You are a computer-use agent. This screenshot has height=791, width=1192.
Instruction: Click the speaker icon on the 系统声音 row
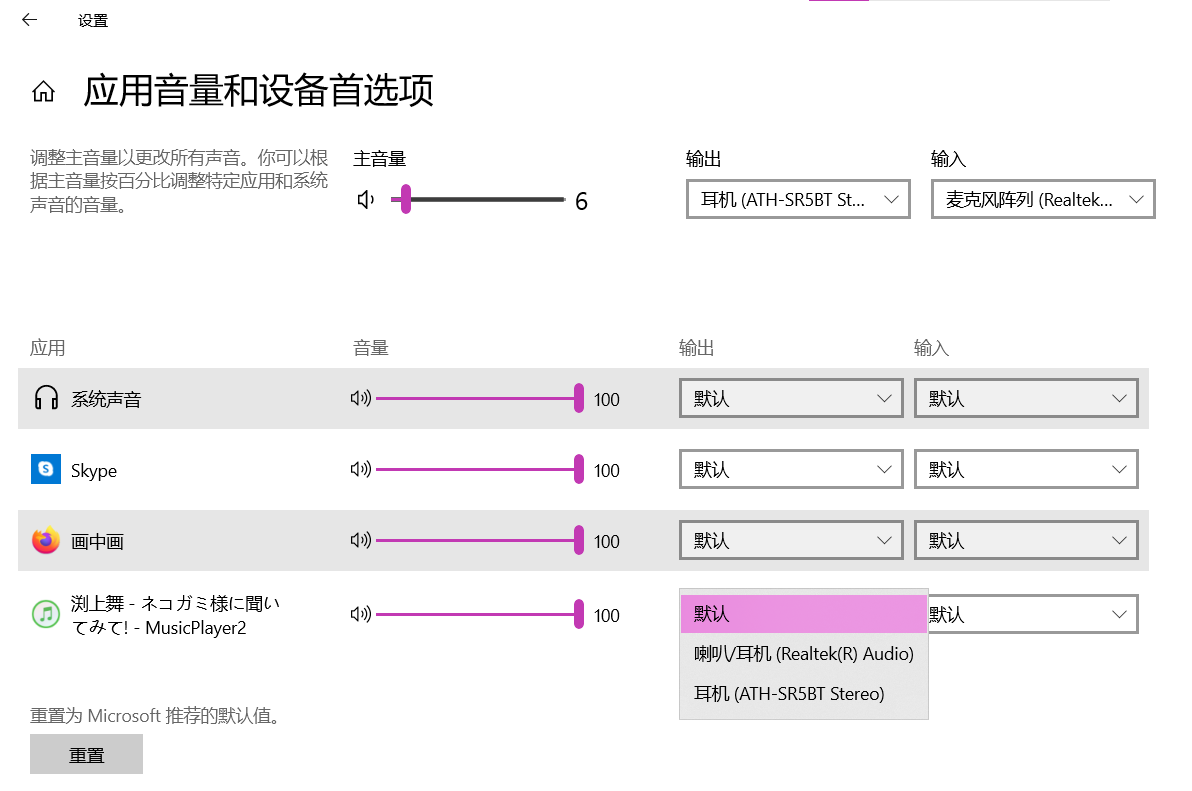point(362,398)
